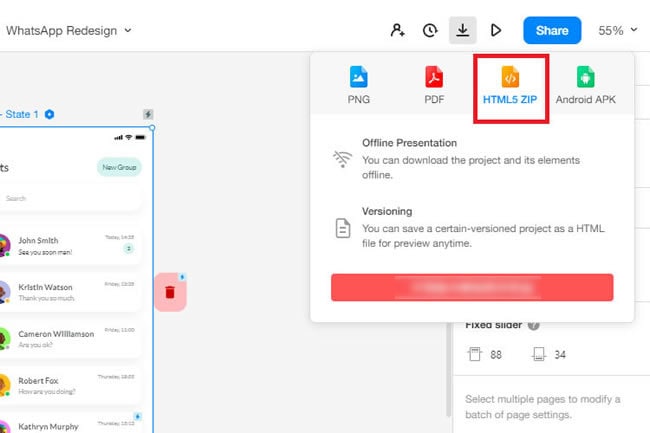Click the red download button in export panel
Screen dimensions: 650x433
pos(472,287)
